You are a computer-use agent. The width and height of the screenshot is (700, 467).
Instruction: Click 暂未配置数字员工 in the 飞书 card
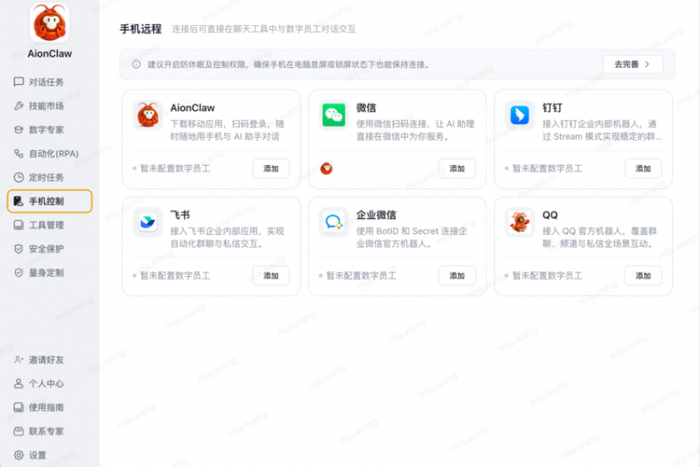point(175,275)
